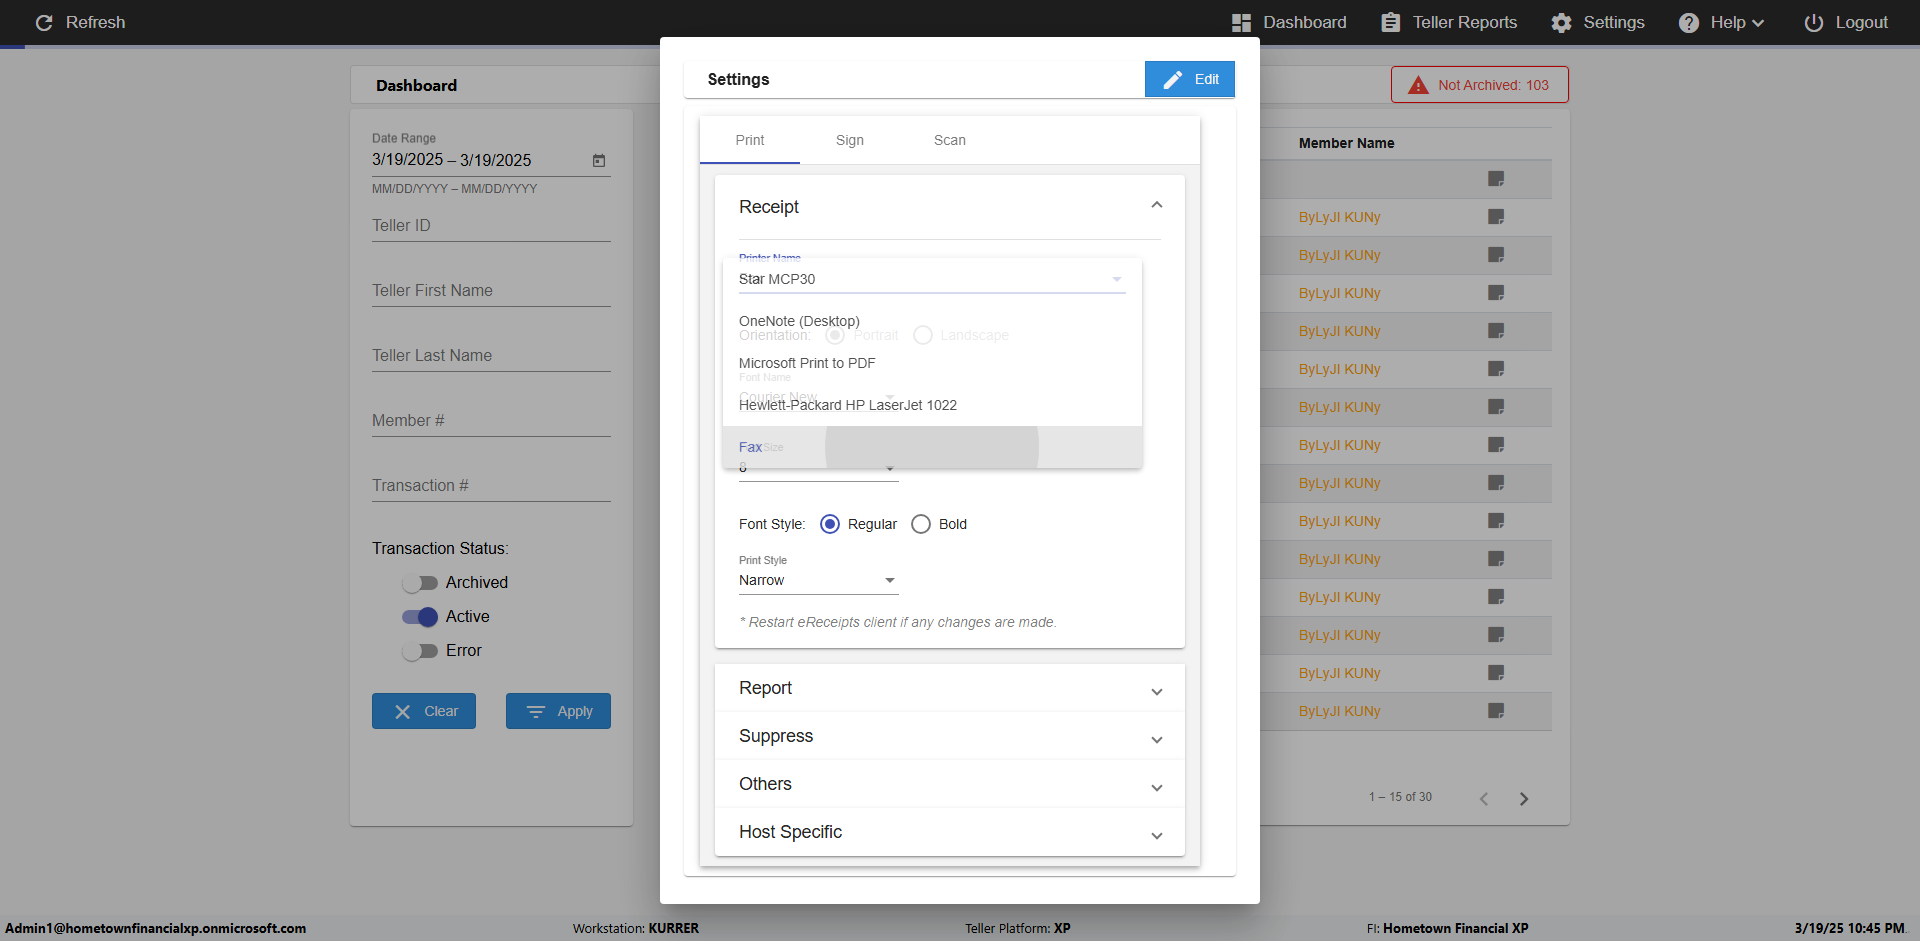Switch to the Print tab
The image size is (1920, 941).
(x=750, y=140)
